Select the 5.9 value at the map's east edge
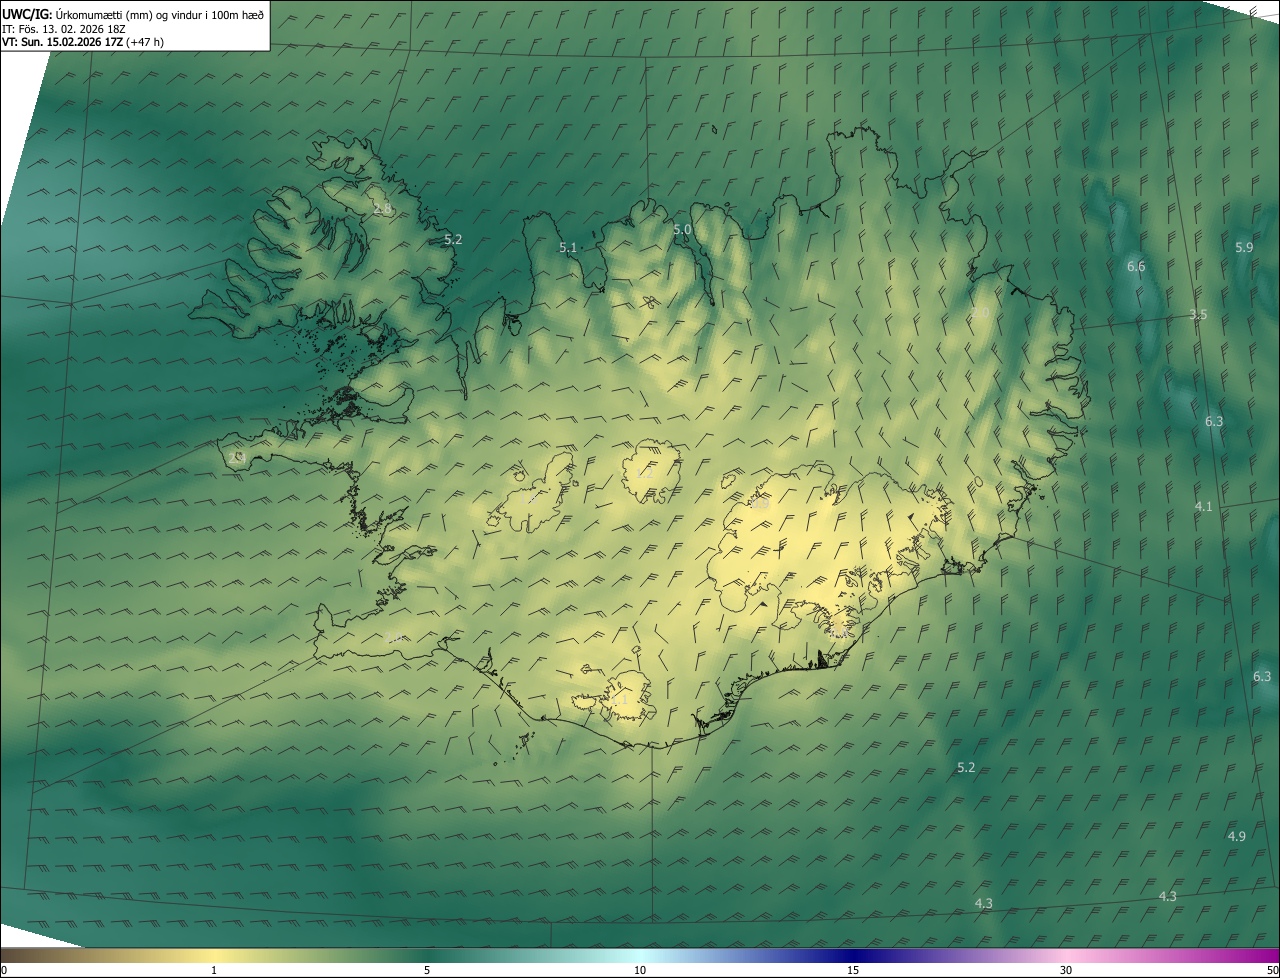This screenshot has width=1280, height=978. tap(1244, 247)
